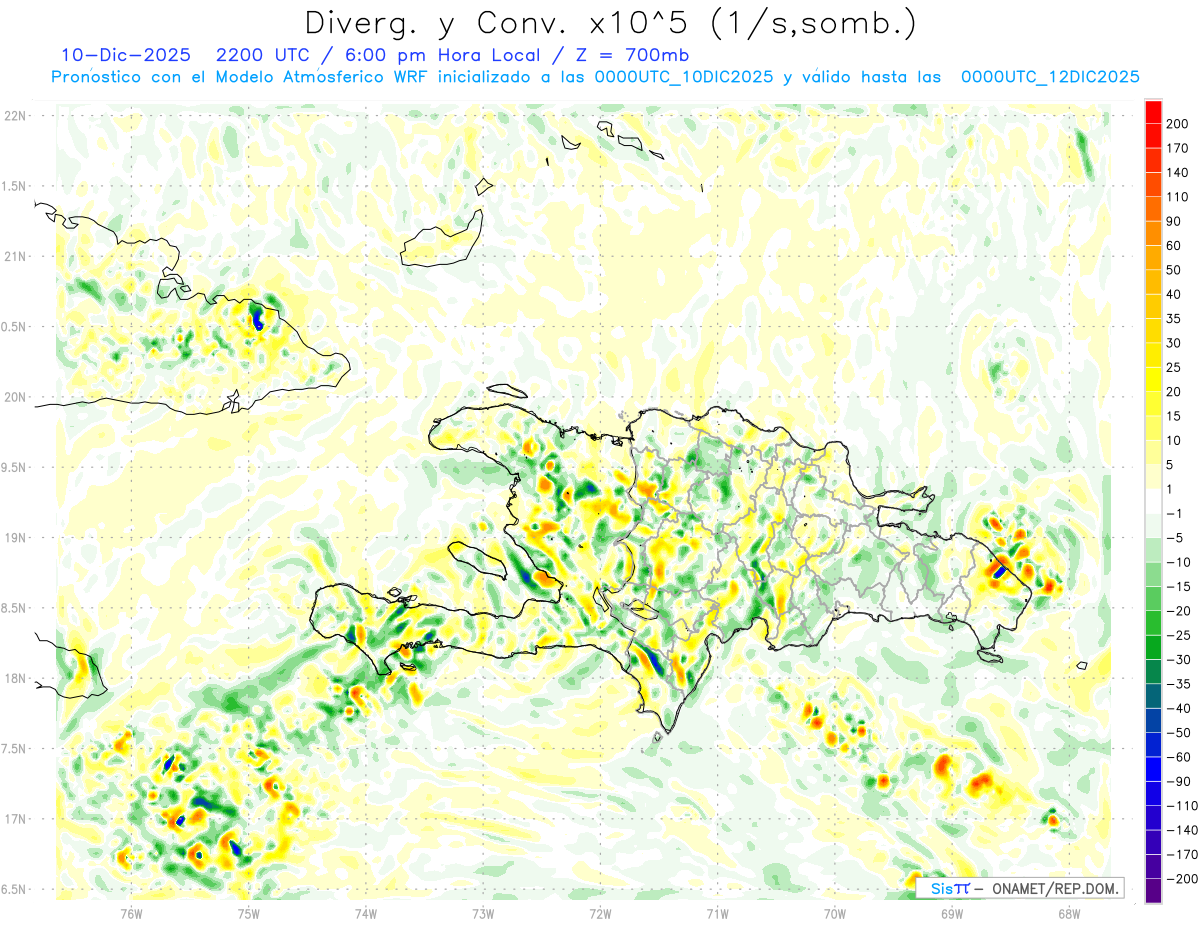Screen dimensions: 1200x927
Task: Click the '70W' longitude label
Action: pos(834,912)
